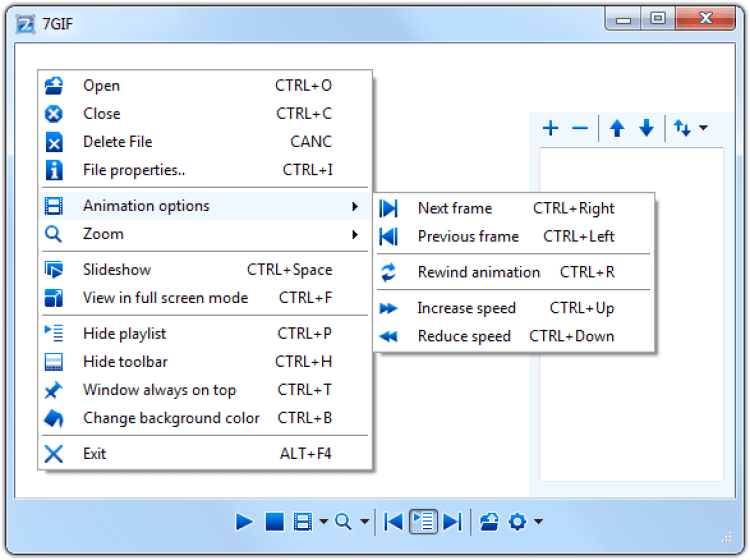Open the sort dropdown arrow in the playlist toolbar
Viewport: 750px width, 560px height.
703,128
